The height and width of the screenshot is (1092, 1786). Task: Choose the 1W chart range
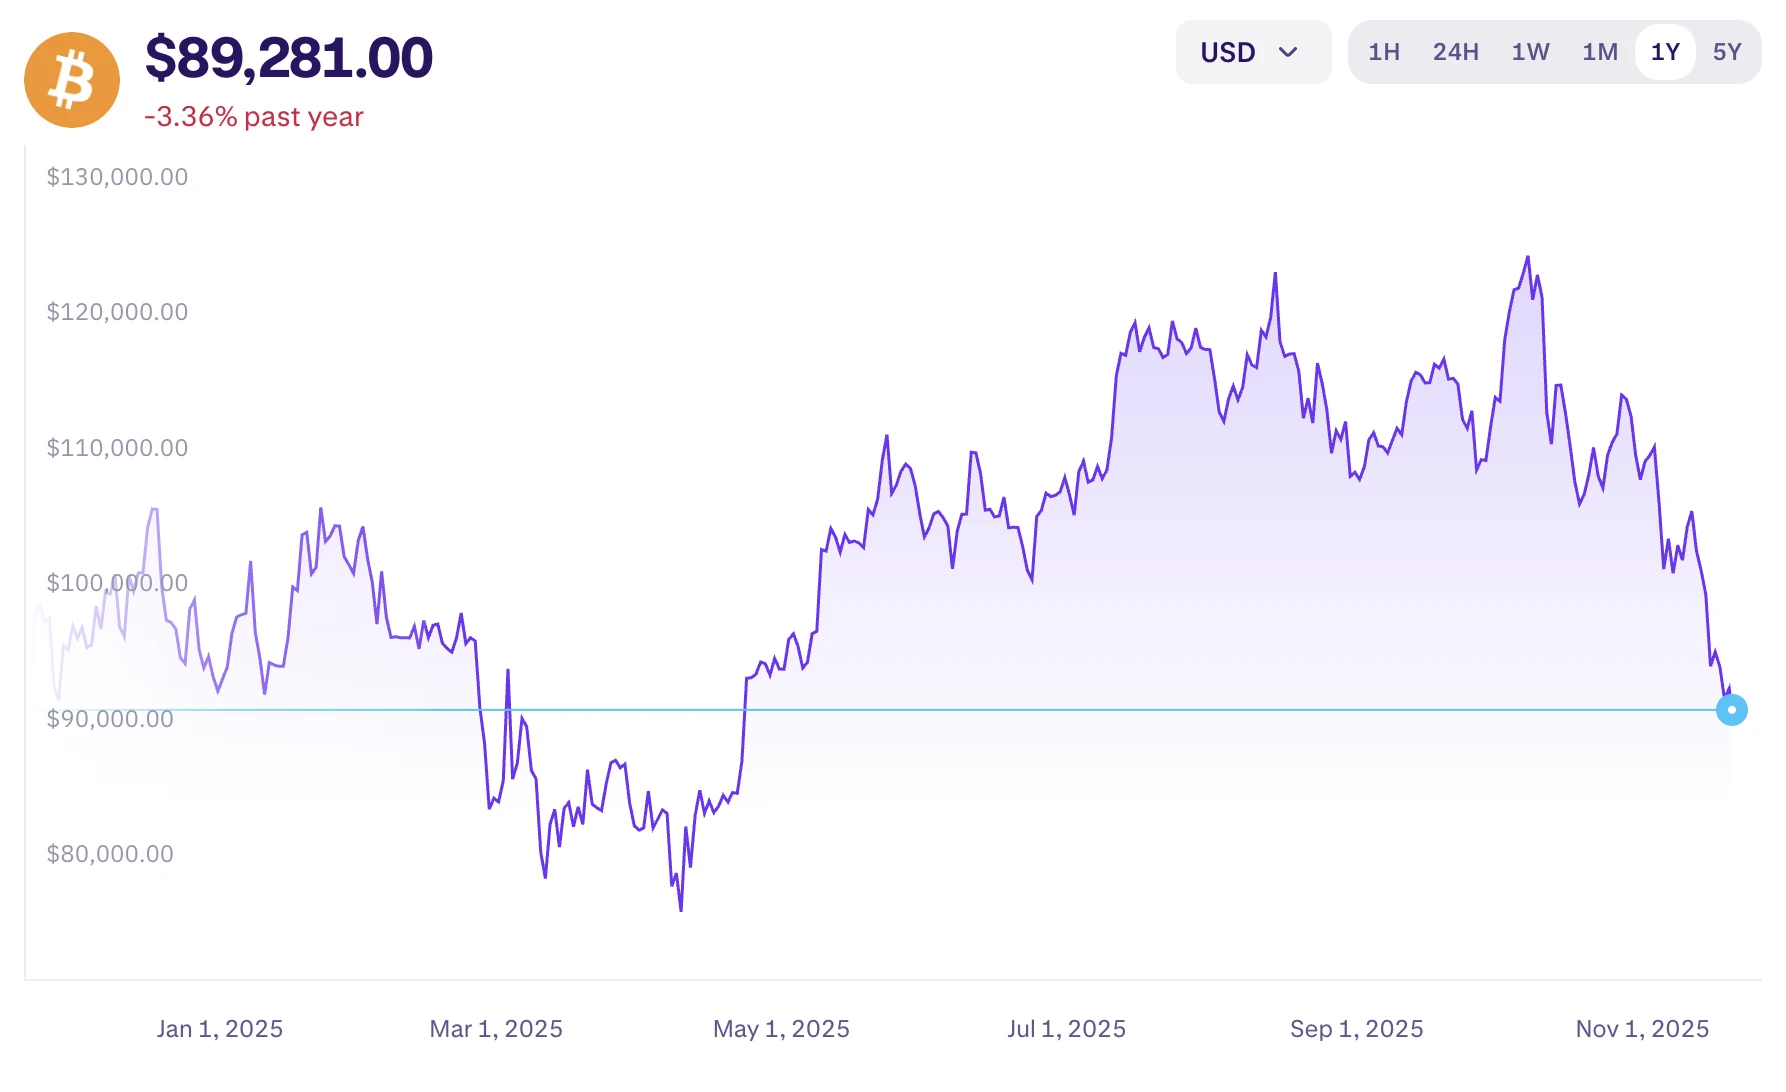pyautogui.click(x=1530, y=52)
